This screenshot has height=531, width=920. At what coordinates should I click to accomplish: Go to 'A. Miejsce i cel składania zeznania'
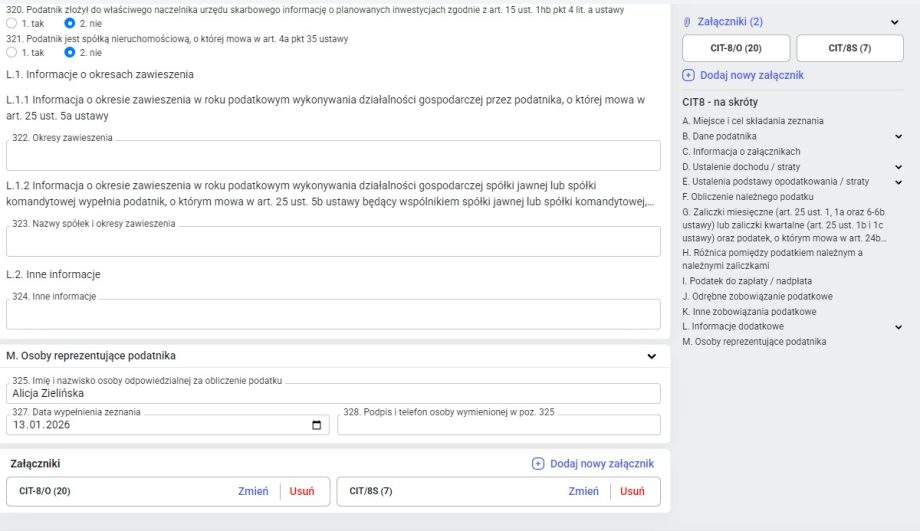[753, 121]
